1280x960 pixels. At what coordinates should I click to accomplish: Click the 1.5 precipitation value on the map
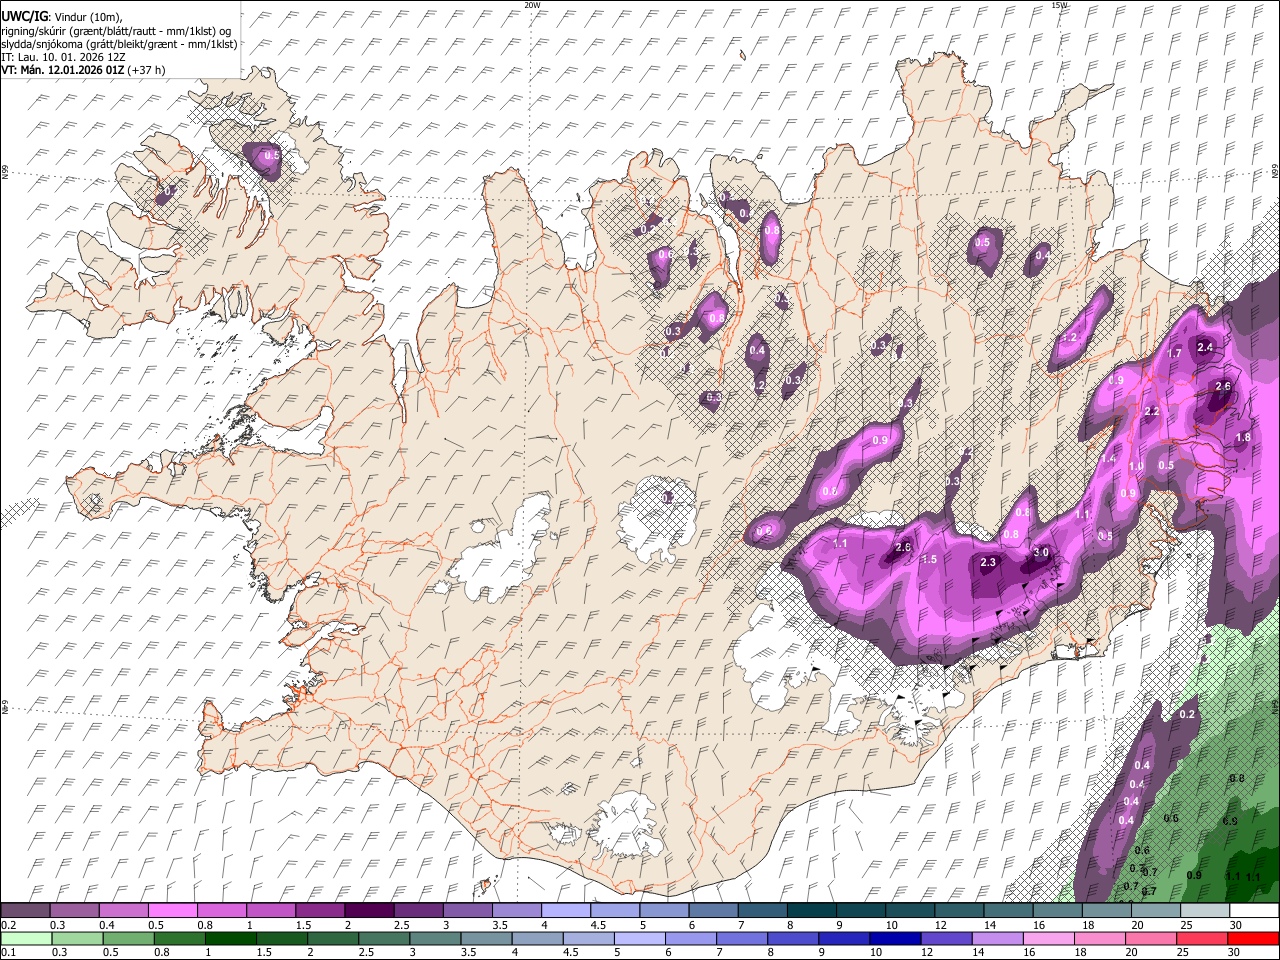(x=929, y=559)
